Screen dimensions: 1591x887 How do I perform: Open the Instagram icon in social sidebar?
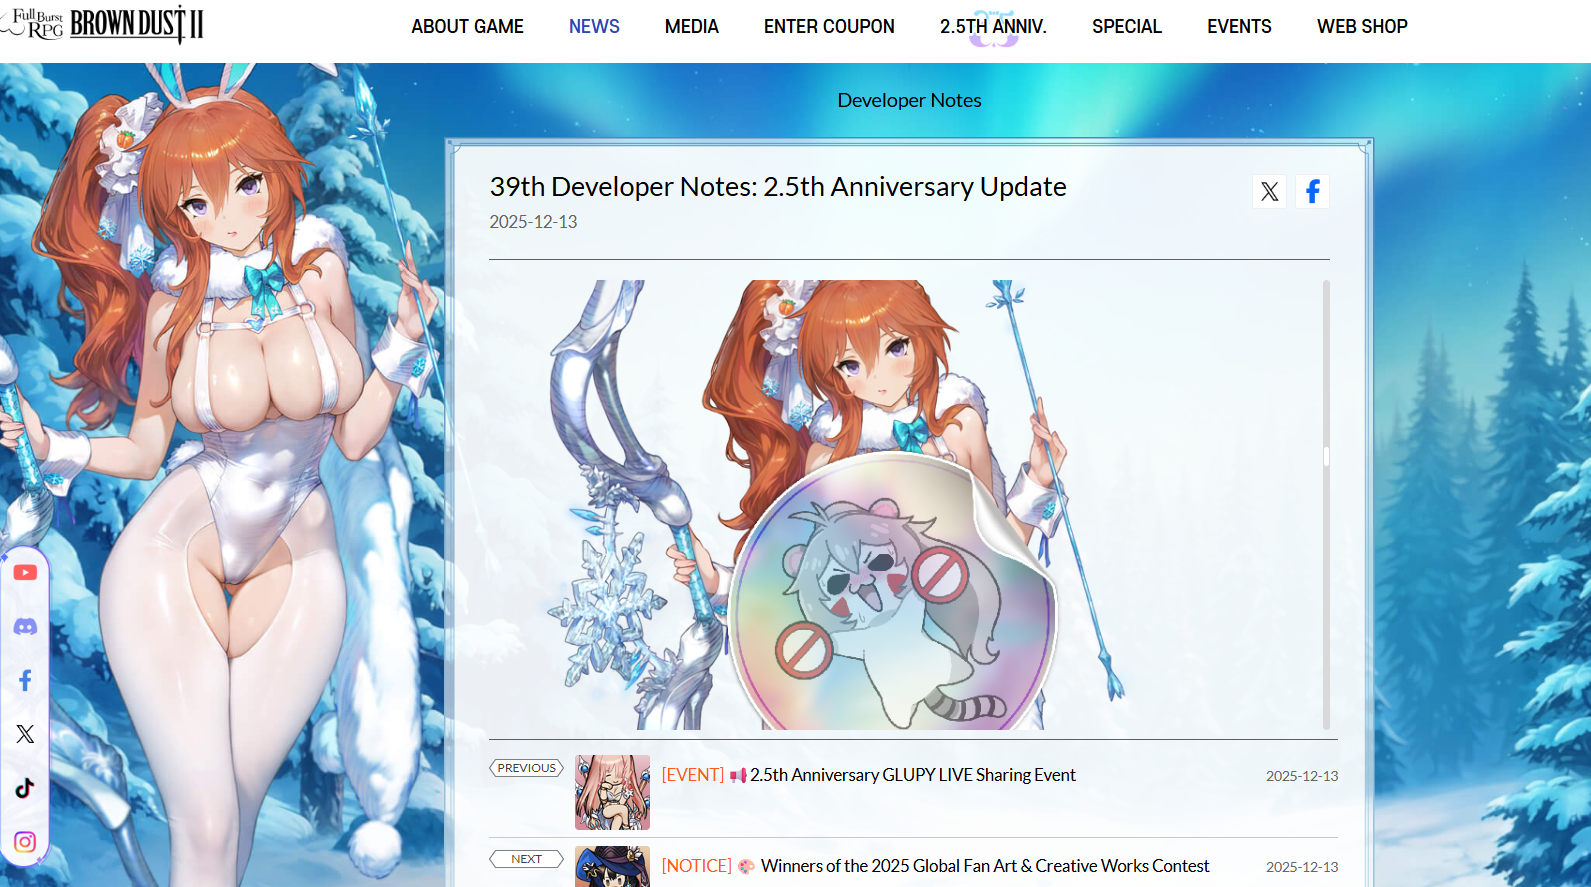pyautogui.click(x=25, y=842)
